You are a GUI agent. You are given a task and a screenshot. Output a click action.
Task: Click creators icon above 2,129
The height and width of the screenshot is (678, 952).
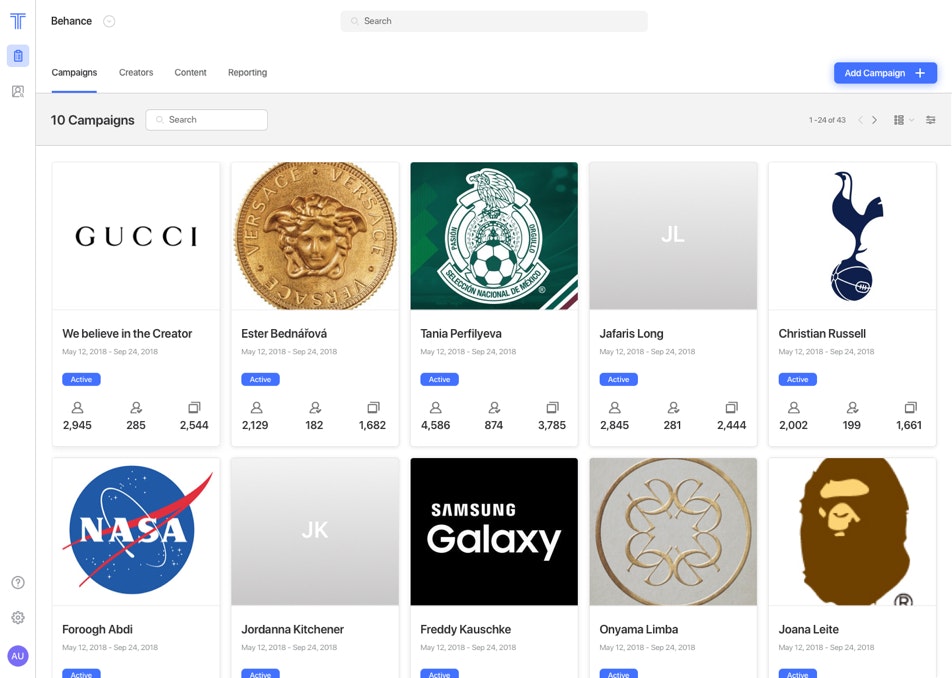(x=256, y=407)
